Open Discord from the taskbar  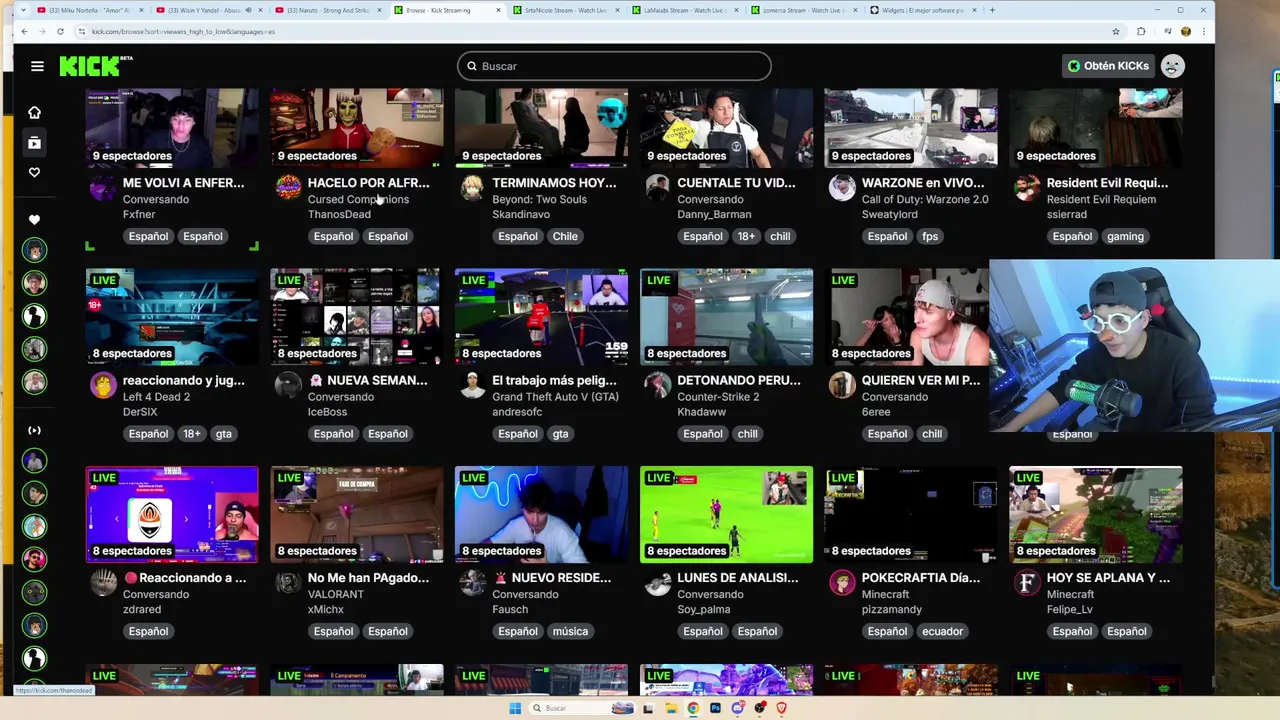click(737, 708)
